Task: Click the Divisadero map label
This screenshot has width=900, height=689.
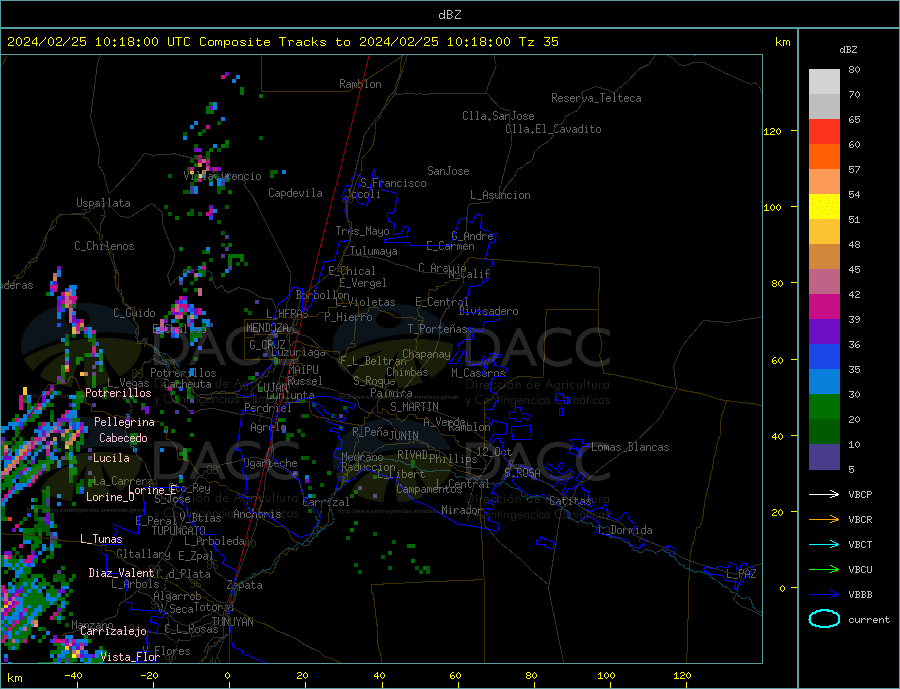Action: tap(488, 311)
